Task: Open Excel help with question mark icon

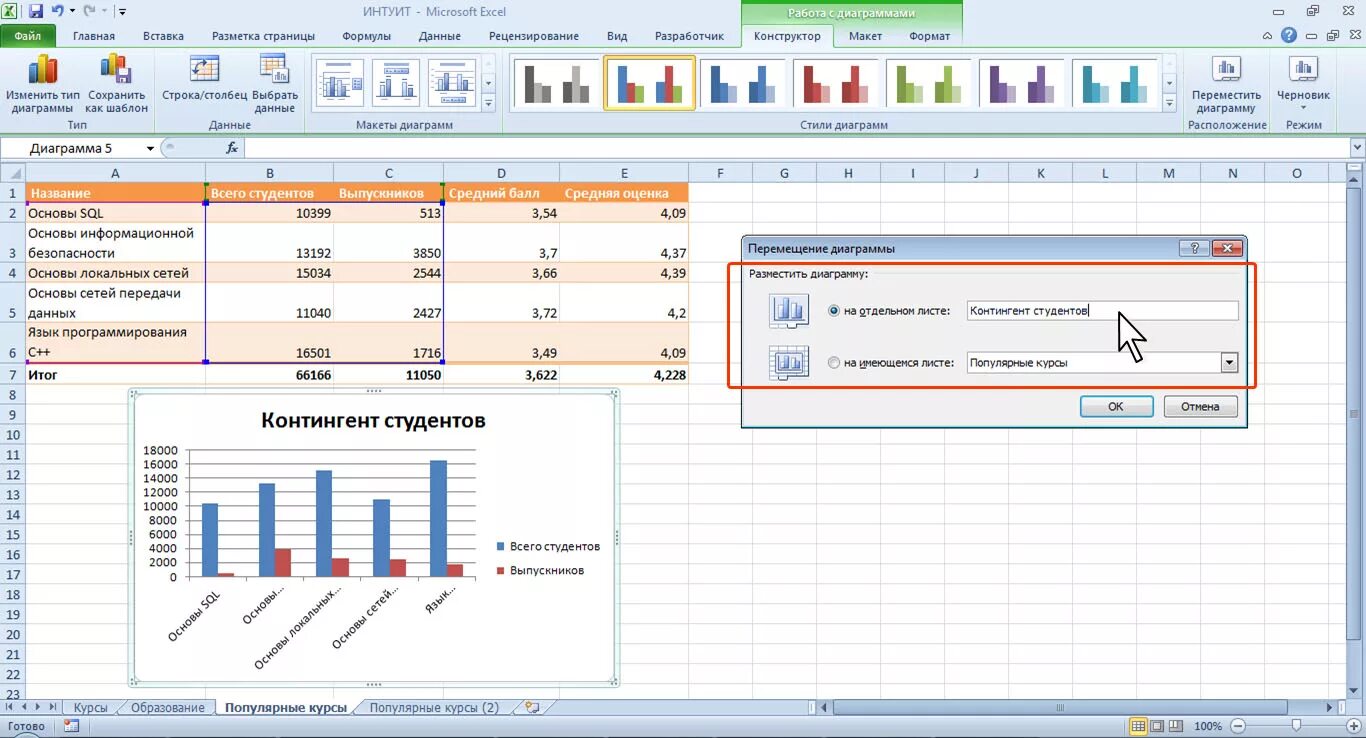Action: pyautogui.click(x=1291, y=36)
